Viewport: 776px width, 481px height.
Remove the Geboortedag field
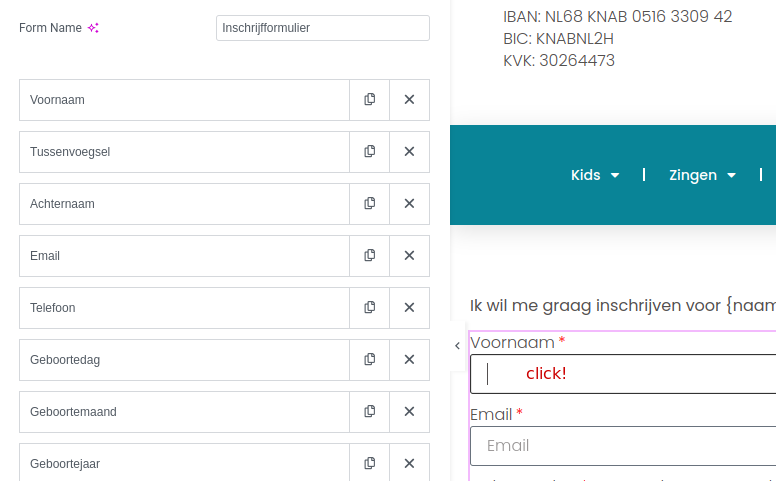[409, 360]
